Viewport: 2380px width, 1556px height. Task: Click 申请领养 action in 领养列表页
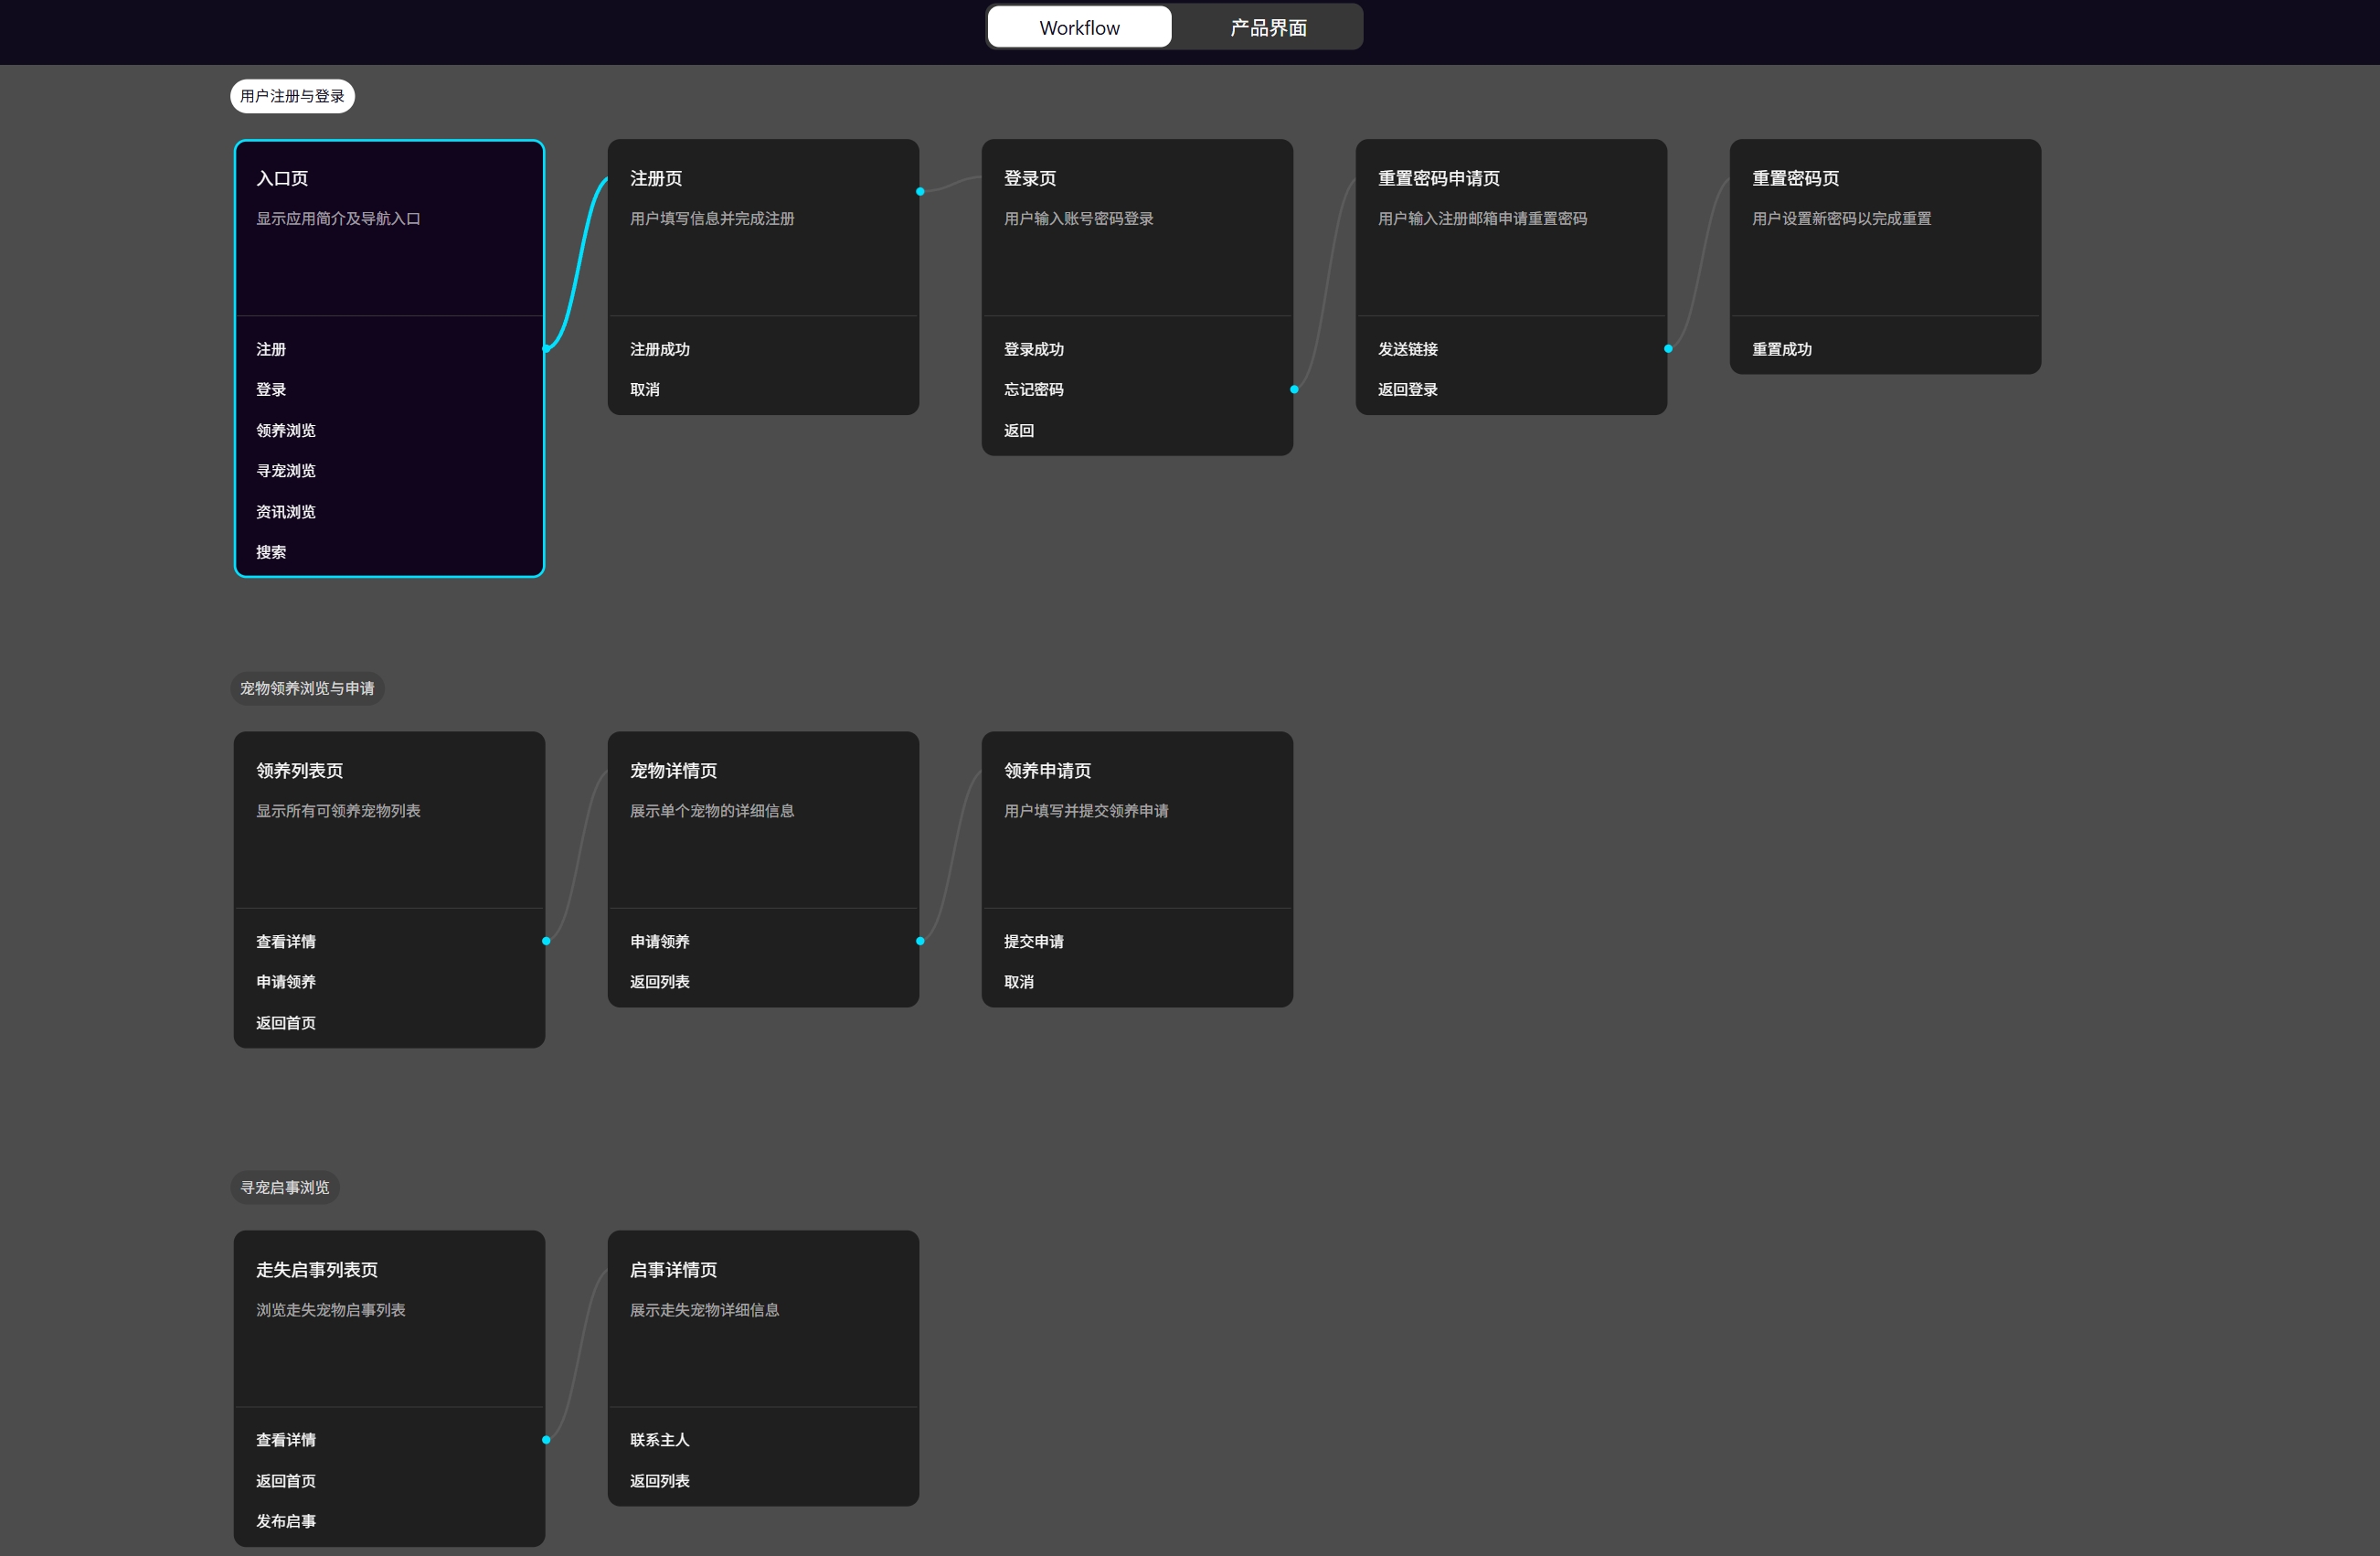point(286,981)
